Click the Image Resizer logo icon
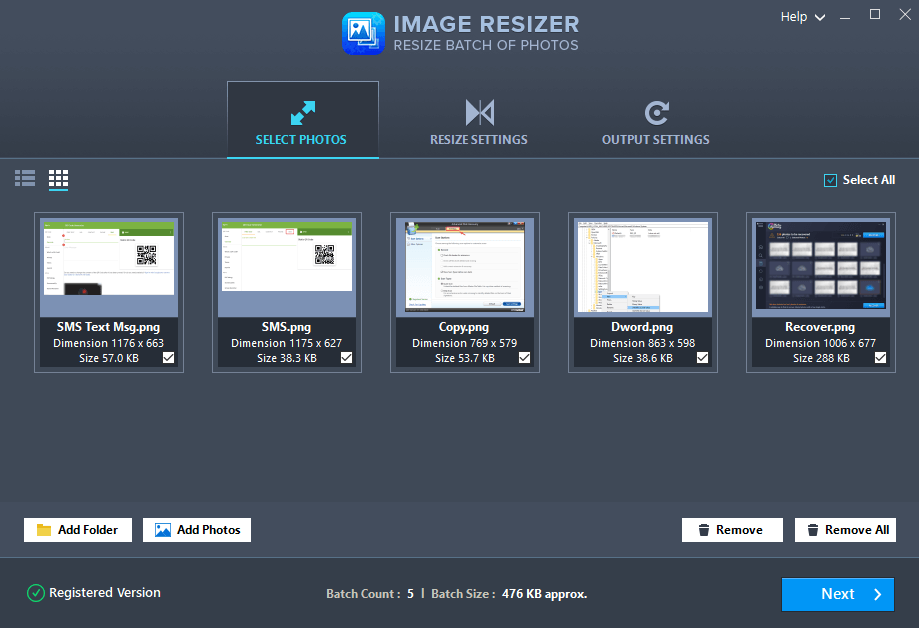Image resolution: width=919 pixels, height=628 pixels. click(x=362, y=33)
